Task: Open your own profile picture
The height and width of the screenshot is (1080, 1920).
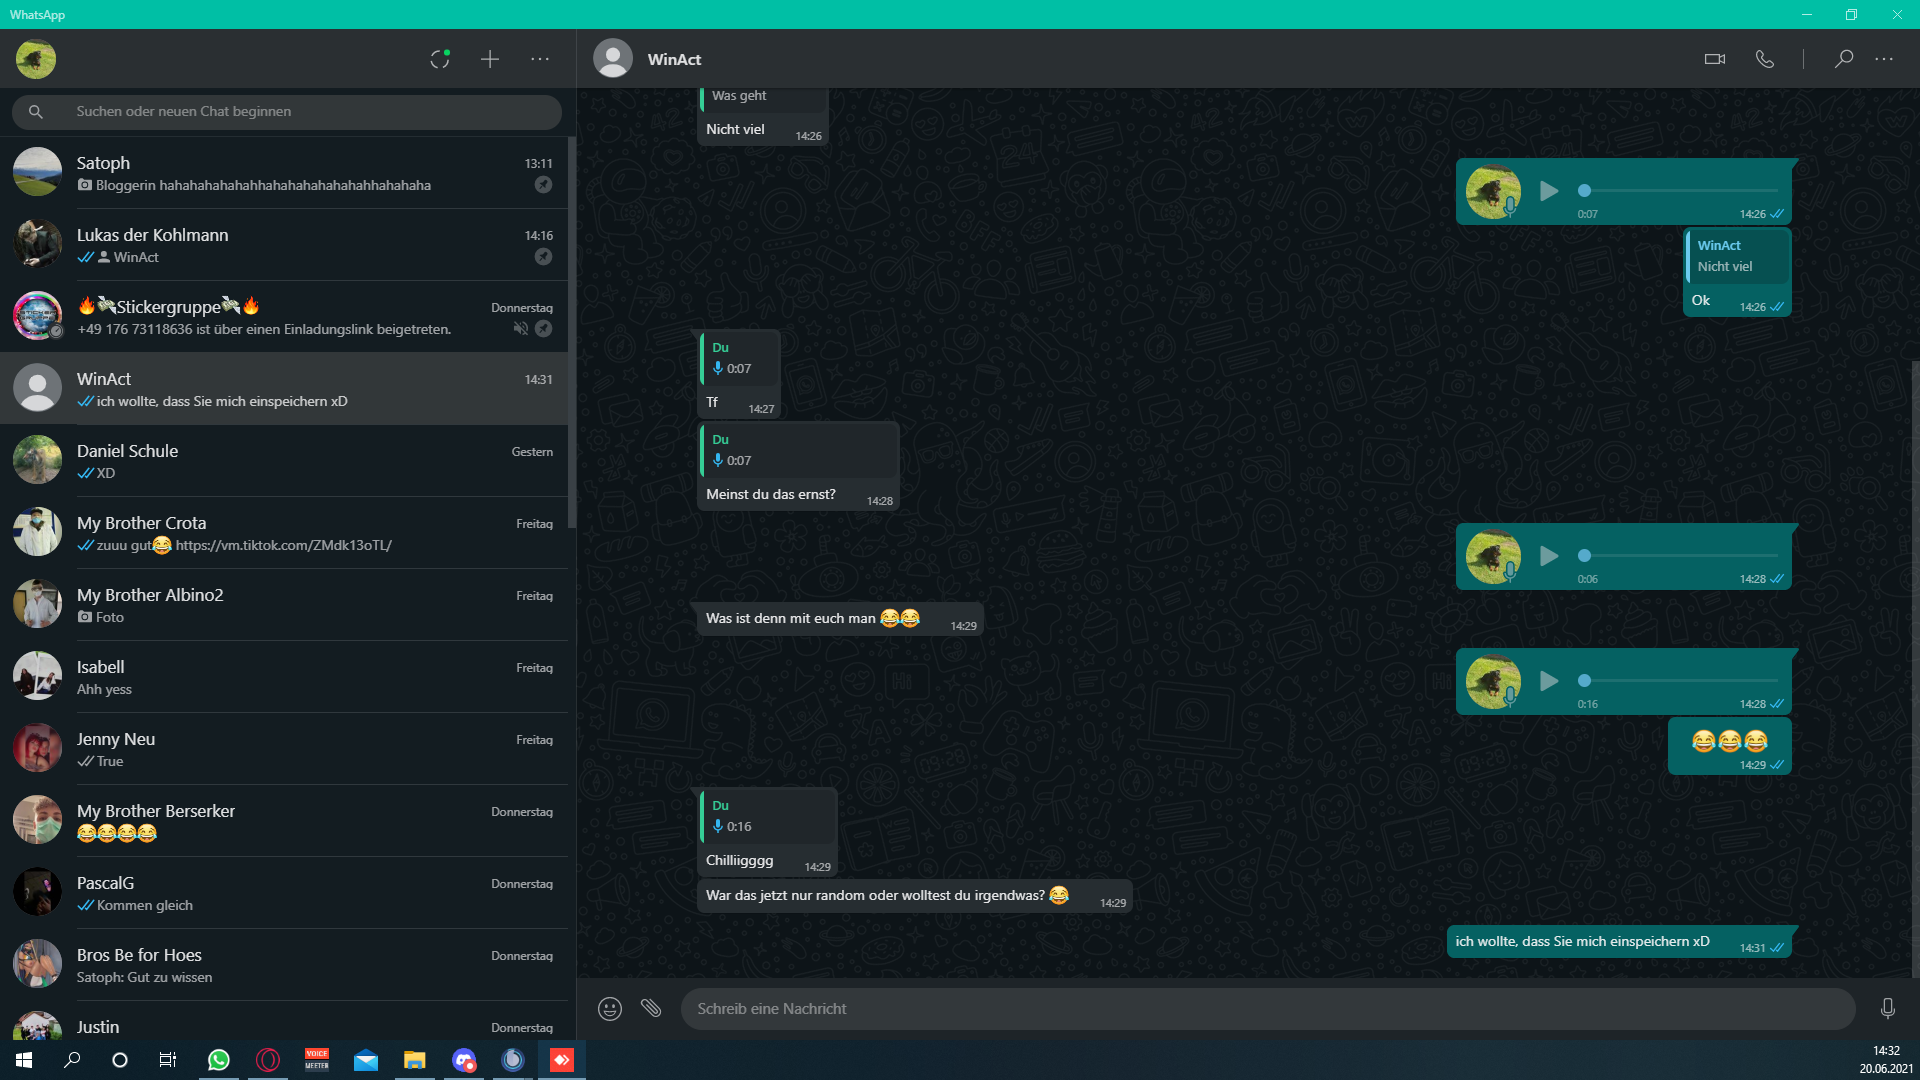Action: coord(36,59)
